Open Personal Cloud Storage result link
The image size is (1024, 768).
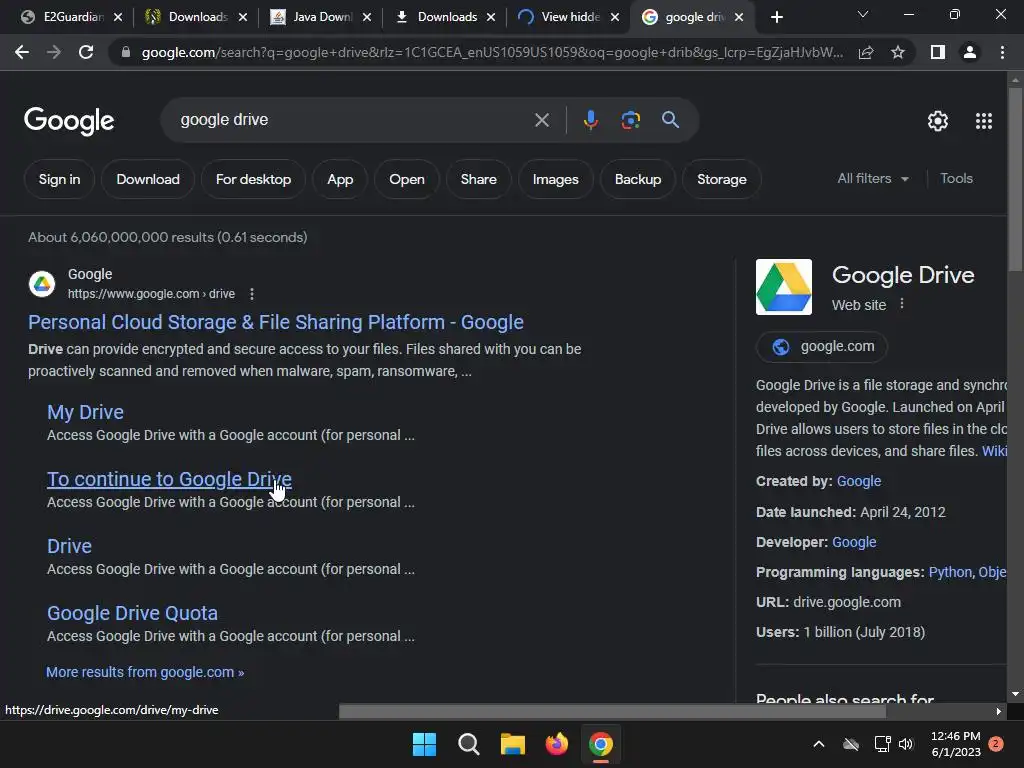[276, 322]
